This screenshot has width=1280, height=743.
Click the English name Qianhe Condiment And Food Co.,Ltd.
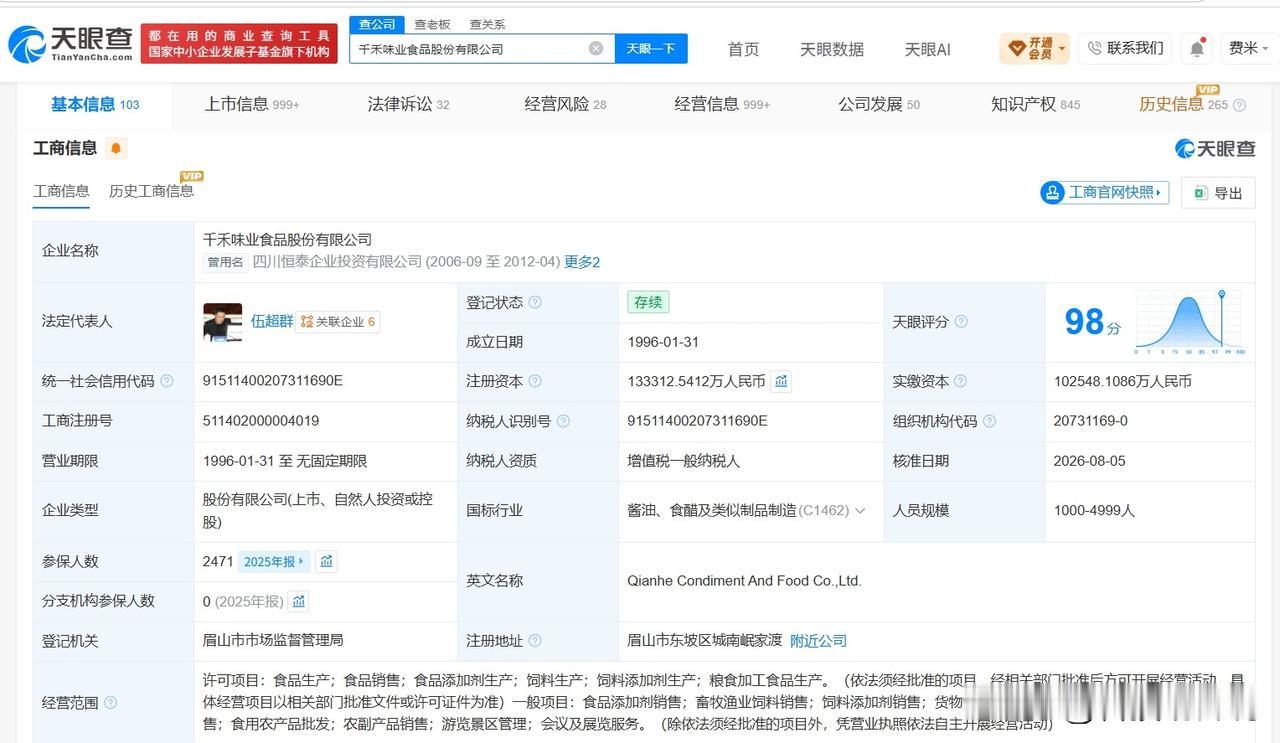click(x=744, y=580)
